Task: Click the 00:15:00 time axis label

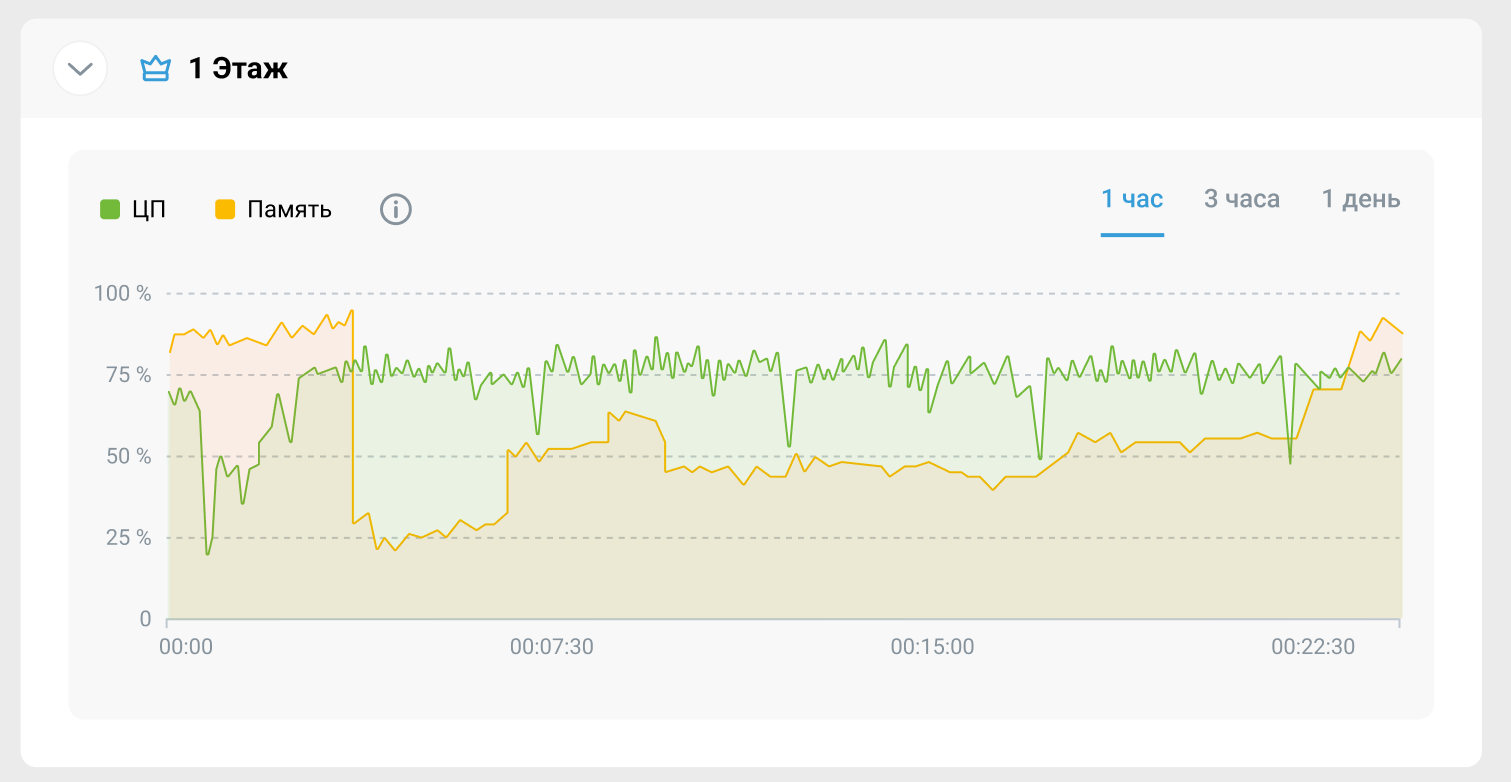Action: pos(932,647)
